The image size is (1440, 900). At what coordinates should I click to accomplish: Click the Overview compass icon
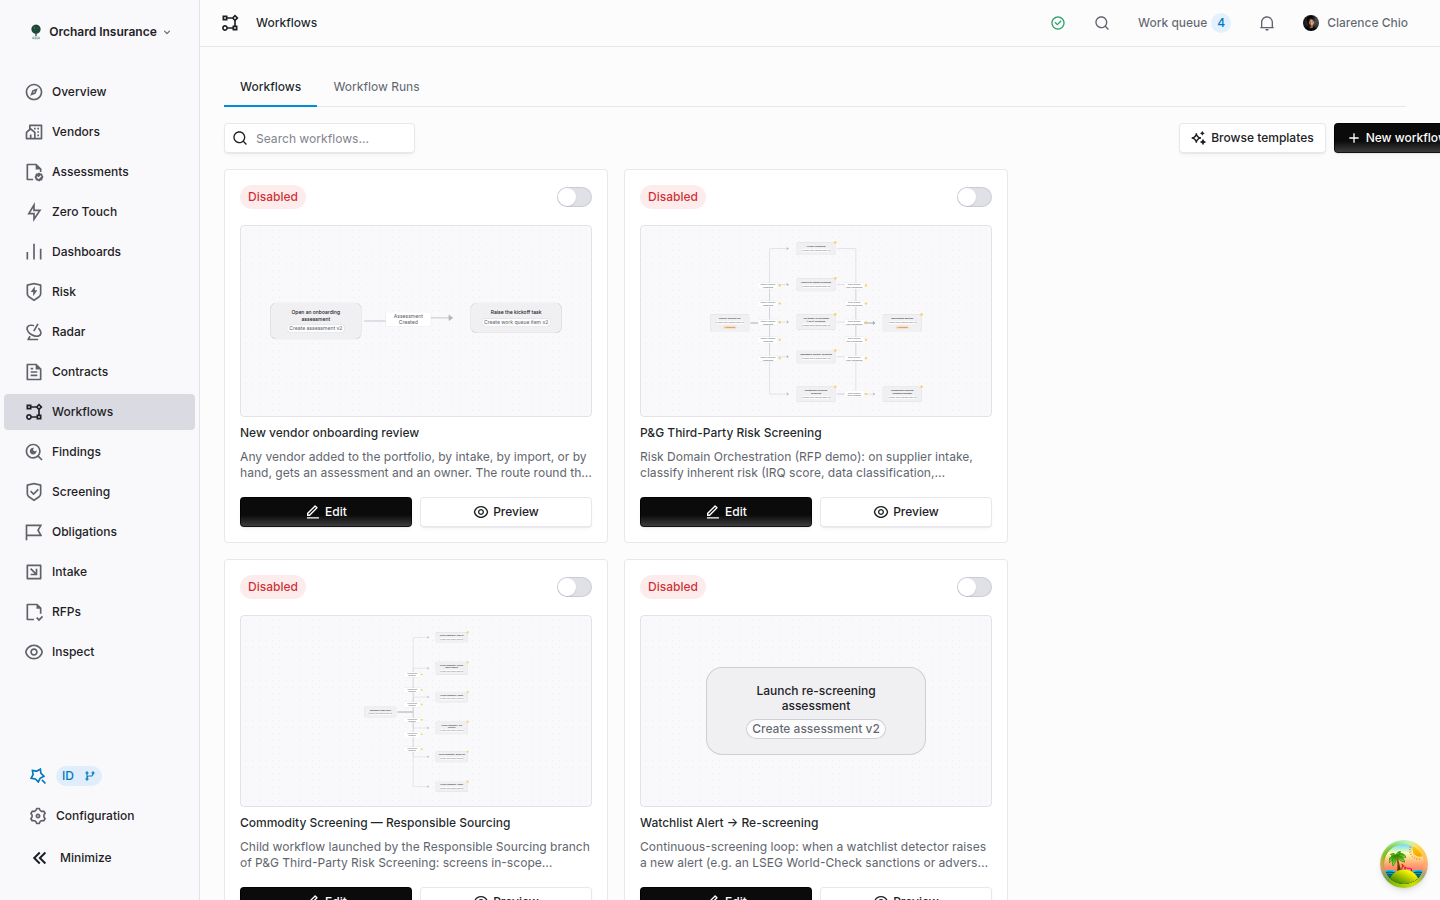(x=34, y=92)
